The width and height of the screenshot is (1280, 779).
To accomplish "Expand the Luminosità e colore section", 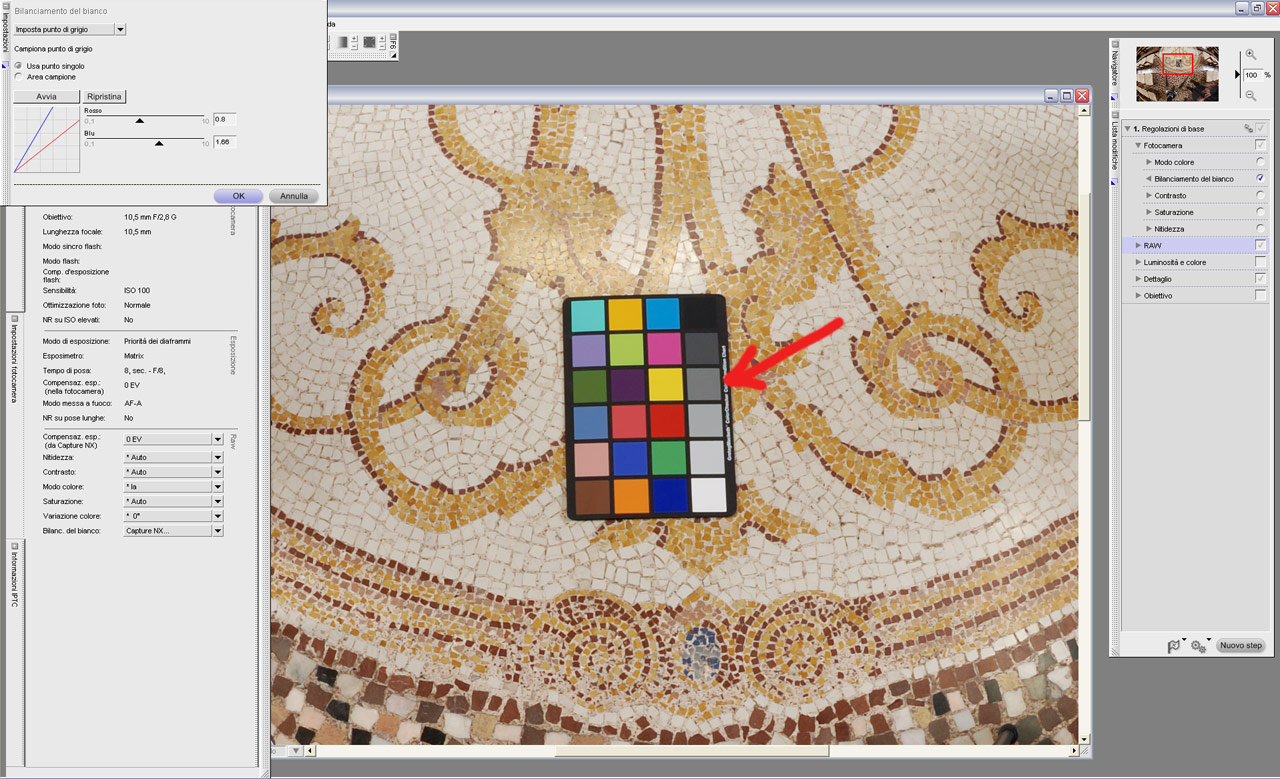I will click(1138, 263).
